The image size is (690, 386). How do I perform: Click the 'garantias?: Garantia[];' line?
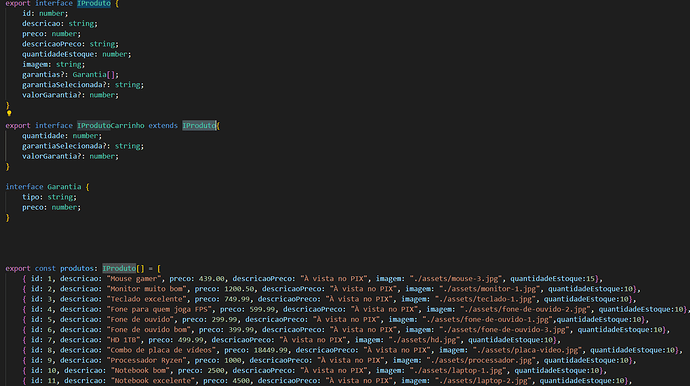(x=70, y=75)
